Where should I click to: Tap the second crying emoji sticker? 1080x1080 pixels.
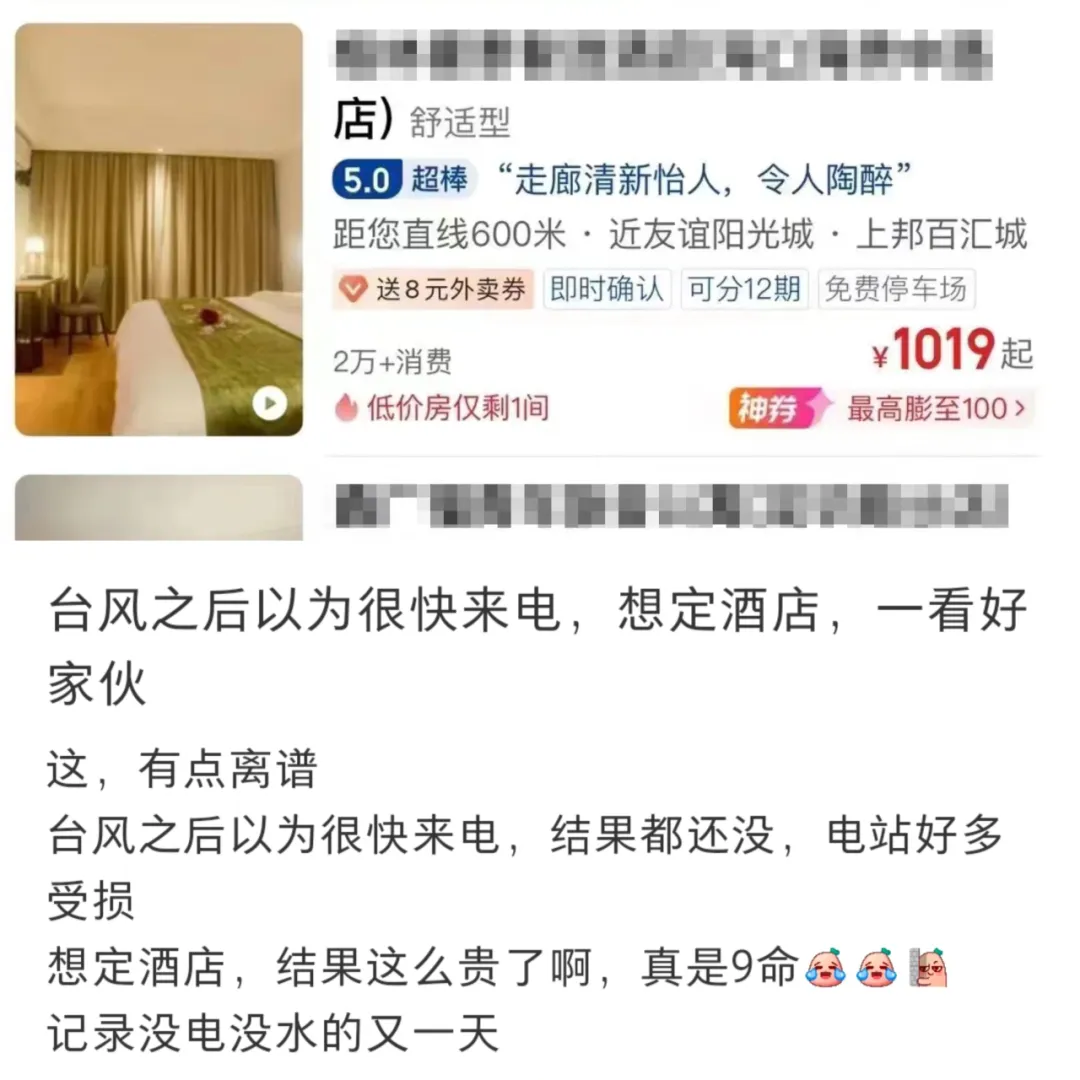coord(876,968)
